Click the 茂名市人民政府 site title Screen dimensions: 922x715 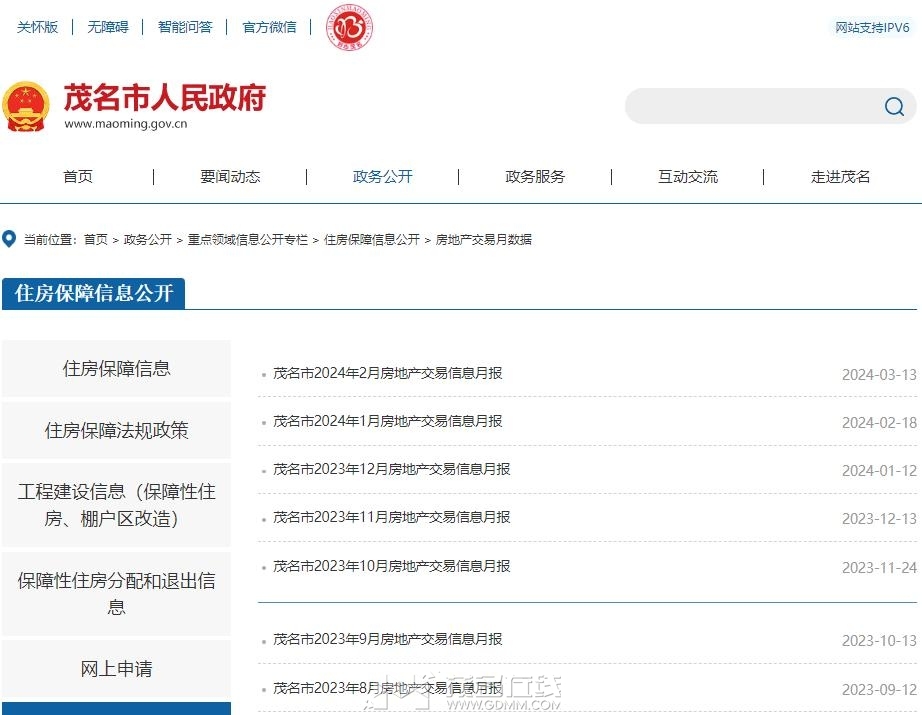165,98
